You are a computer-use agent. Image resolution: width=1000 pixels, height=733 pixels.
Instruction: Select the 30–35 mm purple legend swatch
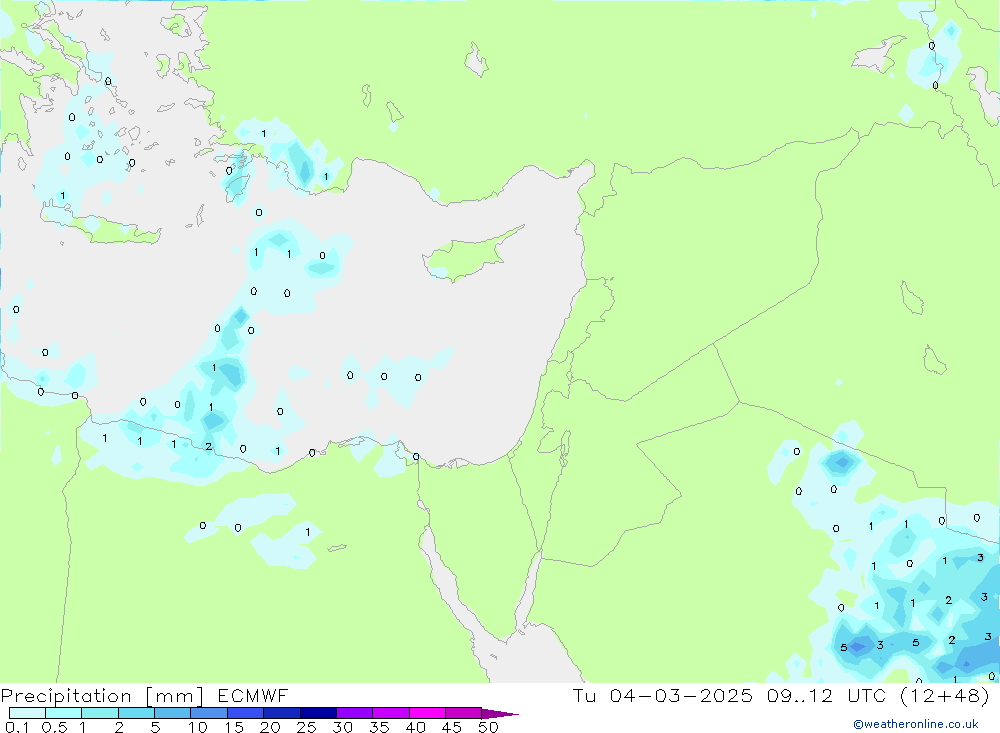(x=354, y=713)
